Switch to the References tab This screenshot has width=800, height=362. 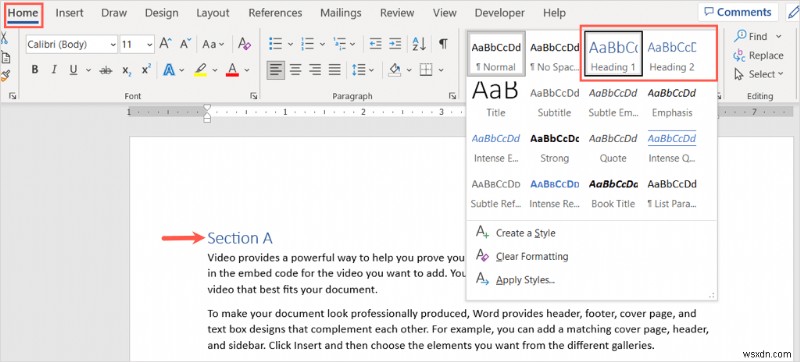point(275,13)
